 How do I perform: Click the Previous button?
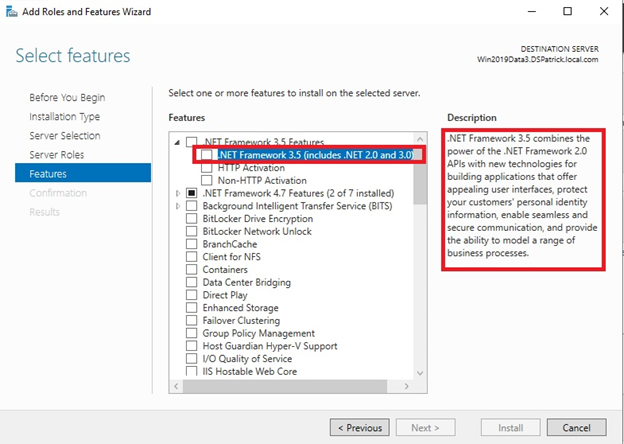point(360,428)
